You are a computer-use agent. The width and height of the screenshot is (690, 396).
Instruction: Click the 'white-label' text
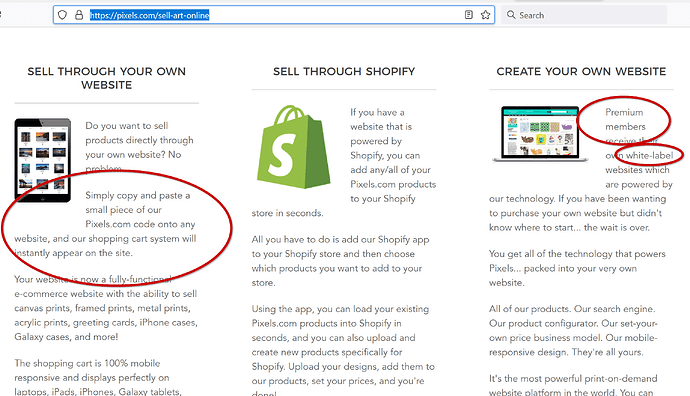(x=650, y=155)
